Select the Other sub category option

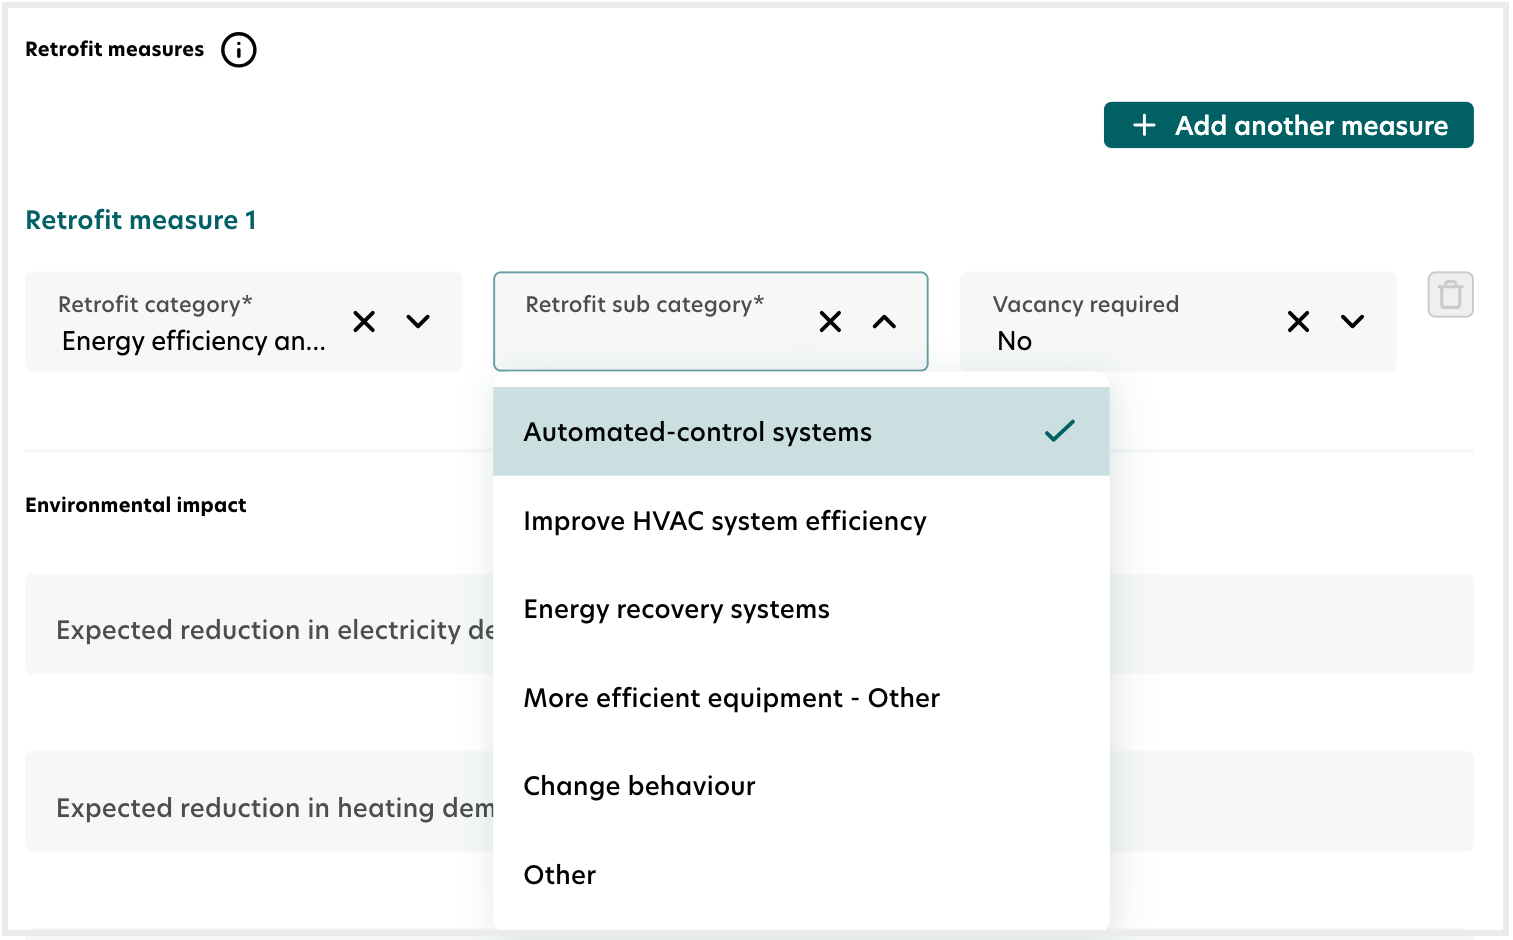(801, 875)
